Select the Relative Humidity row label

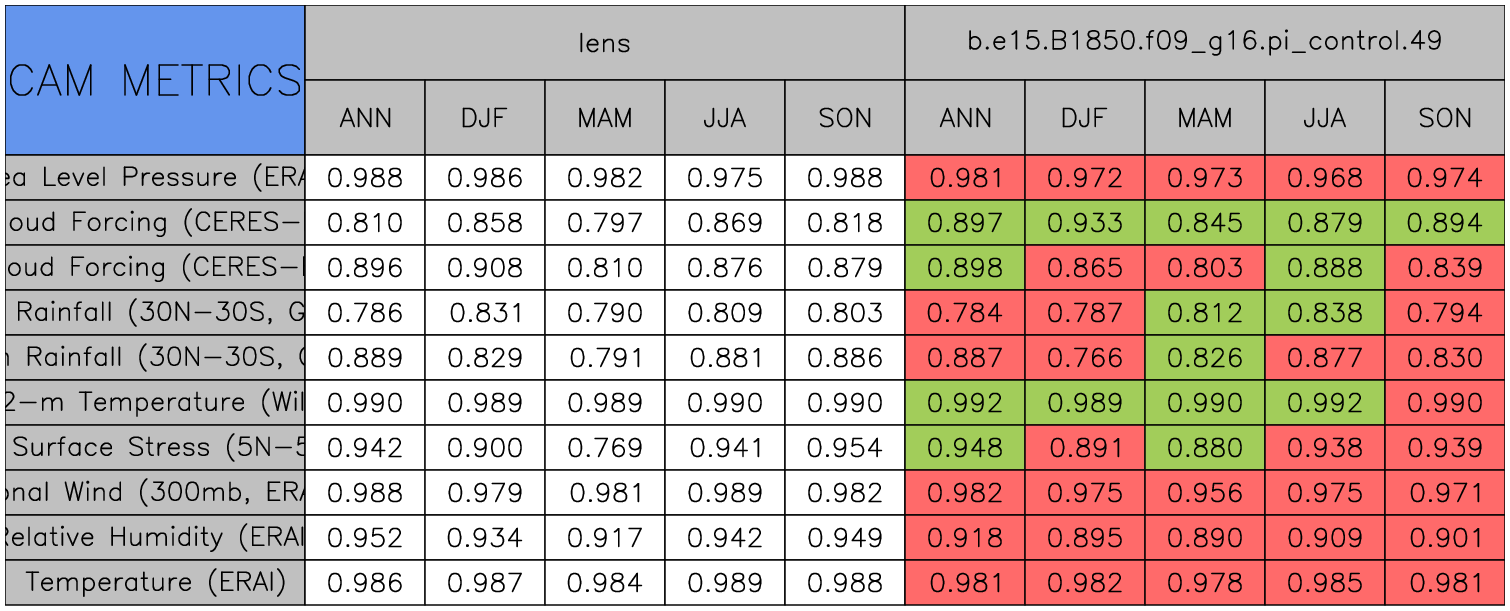coord(155,538)
